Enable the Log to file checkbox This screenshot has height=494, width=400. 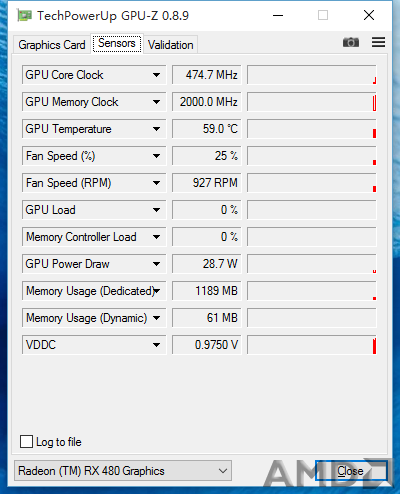point(26,441)
